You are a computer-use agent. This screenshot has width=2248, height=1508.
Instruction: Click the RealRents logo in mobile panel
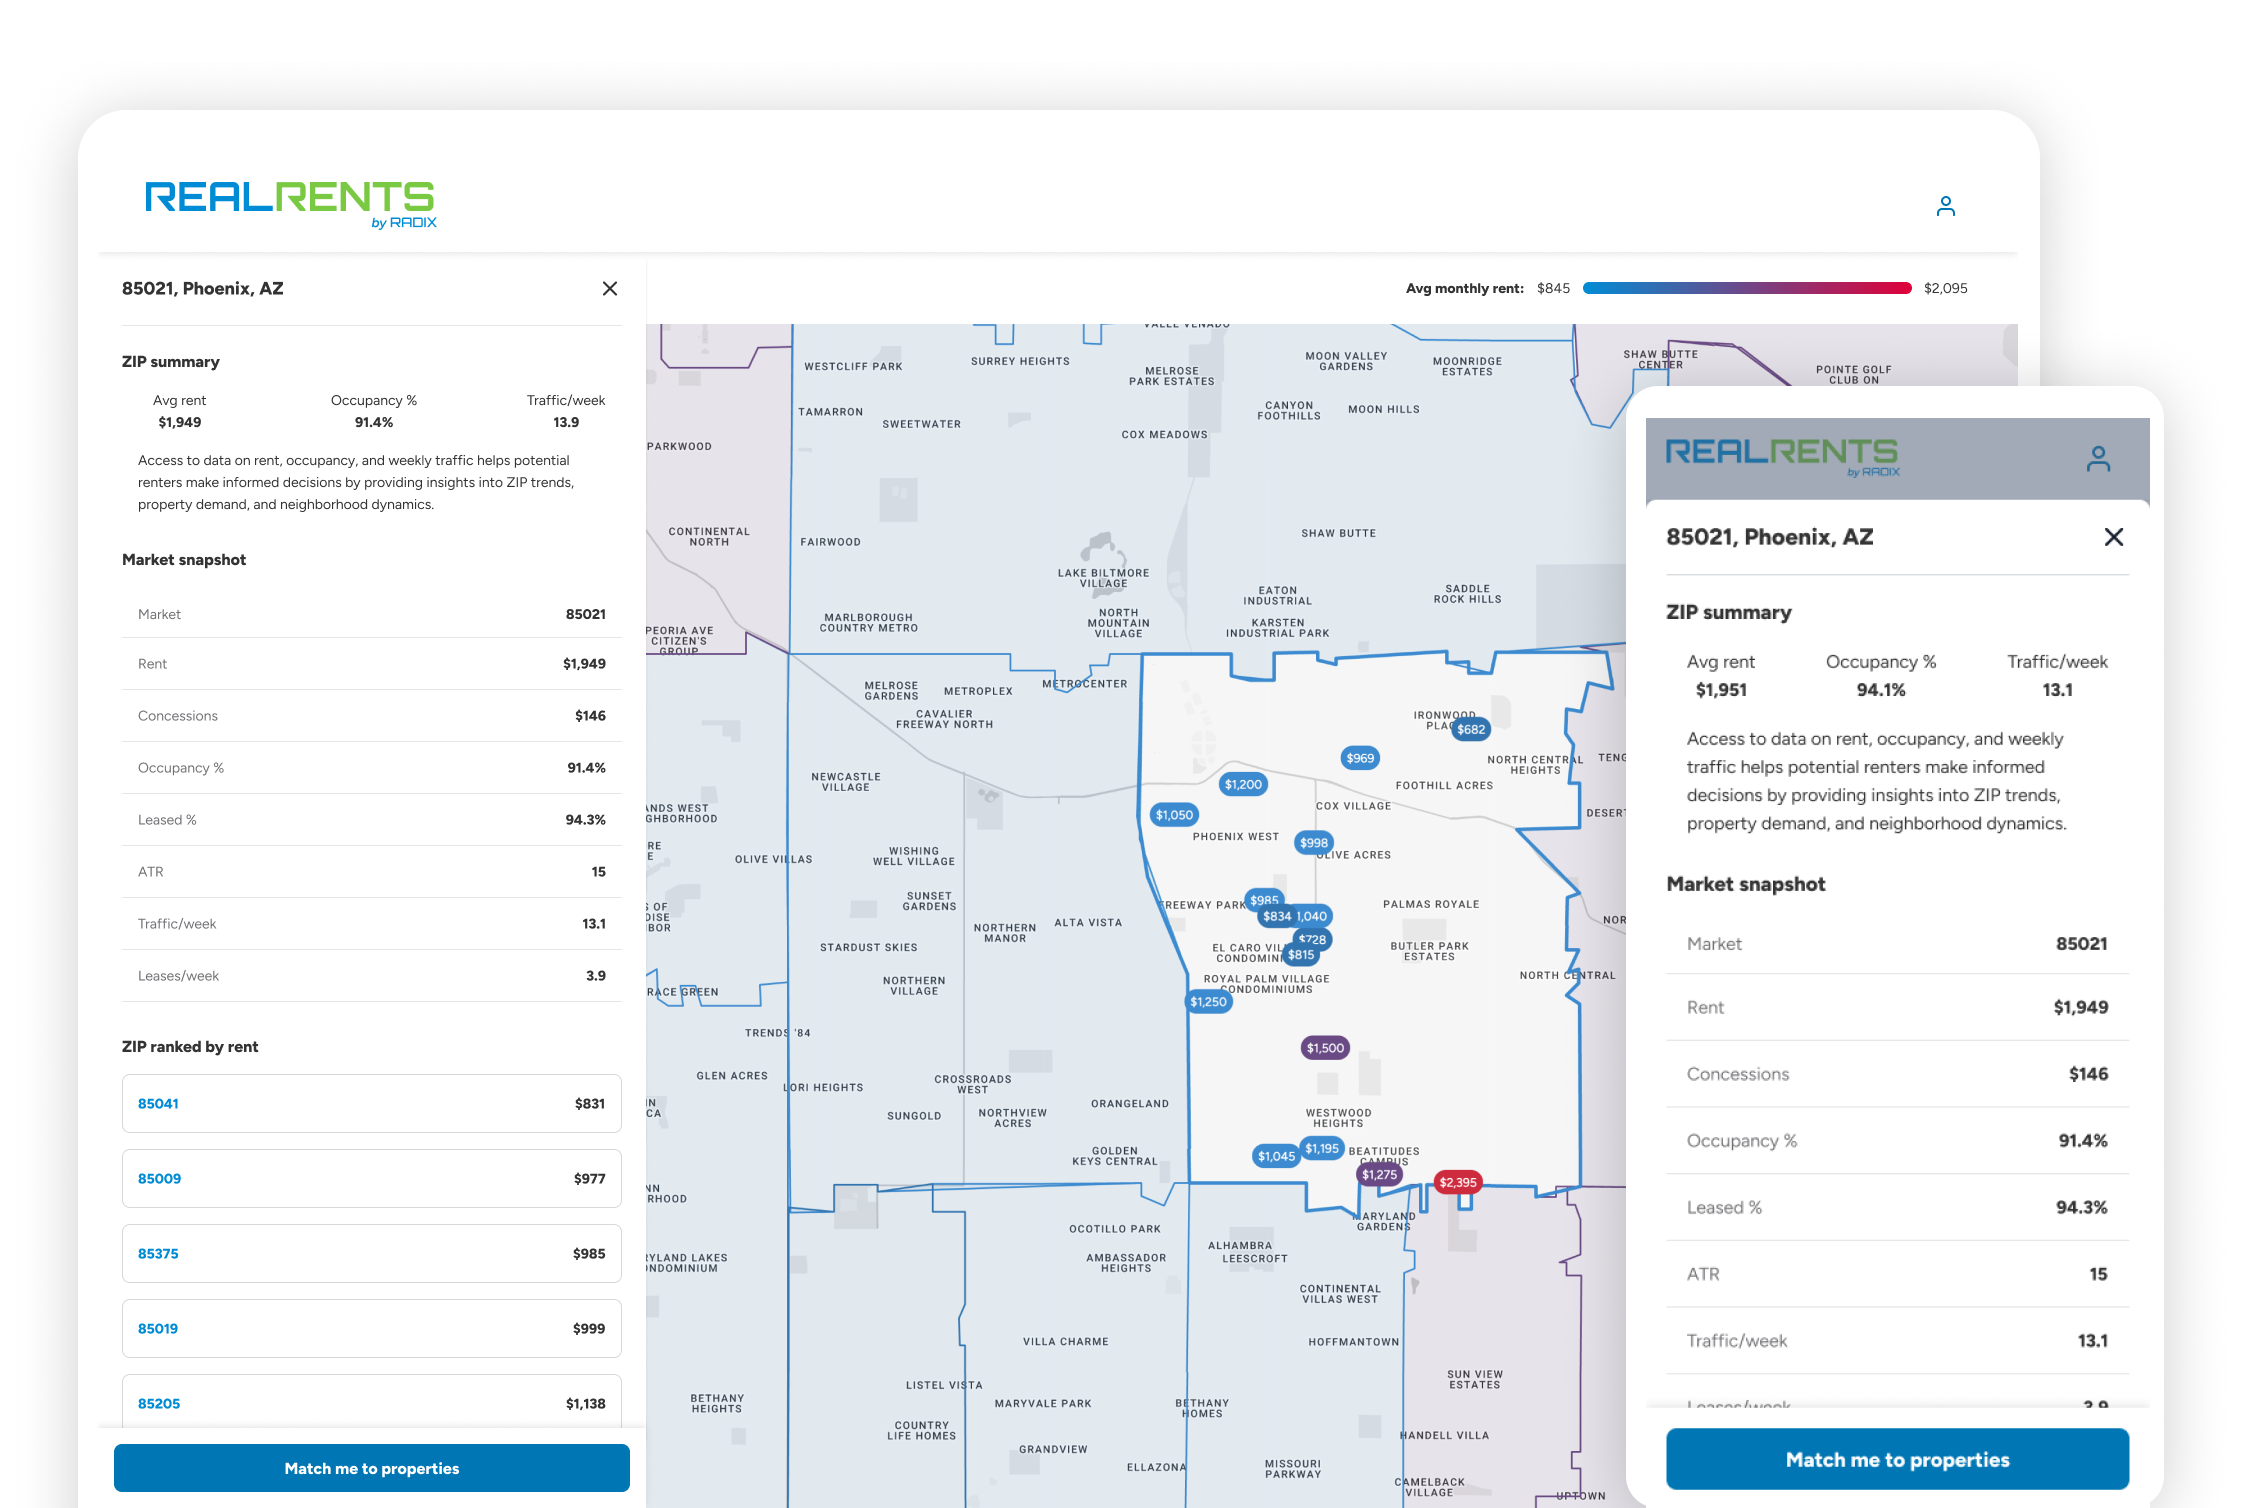(x=1782, y=457)
